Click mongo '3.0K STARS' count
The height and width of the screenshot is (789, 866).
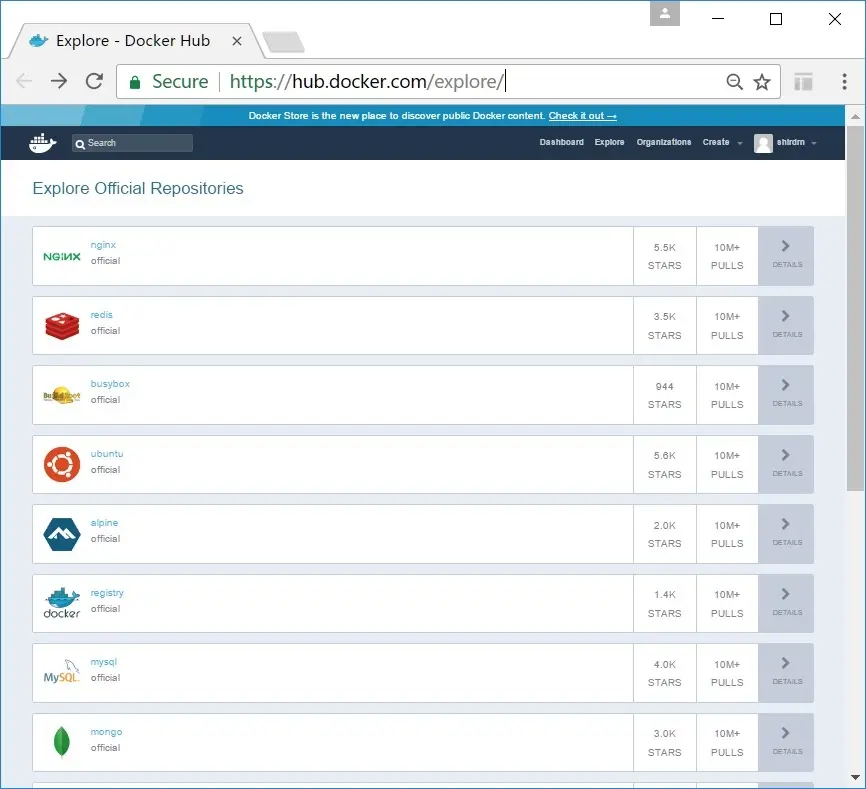[x=664, y=743]
